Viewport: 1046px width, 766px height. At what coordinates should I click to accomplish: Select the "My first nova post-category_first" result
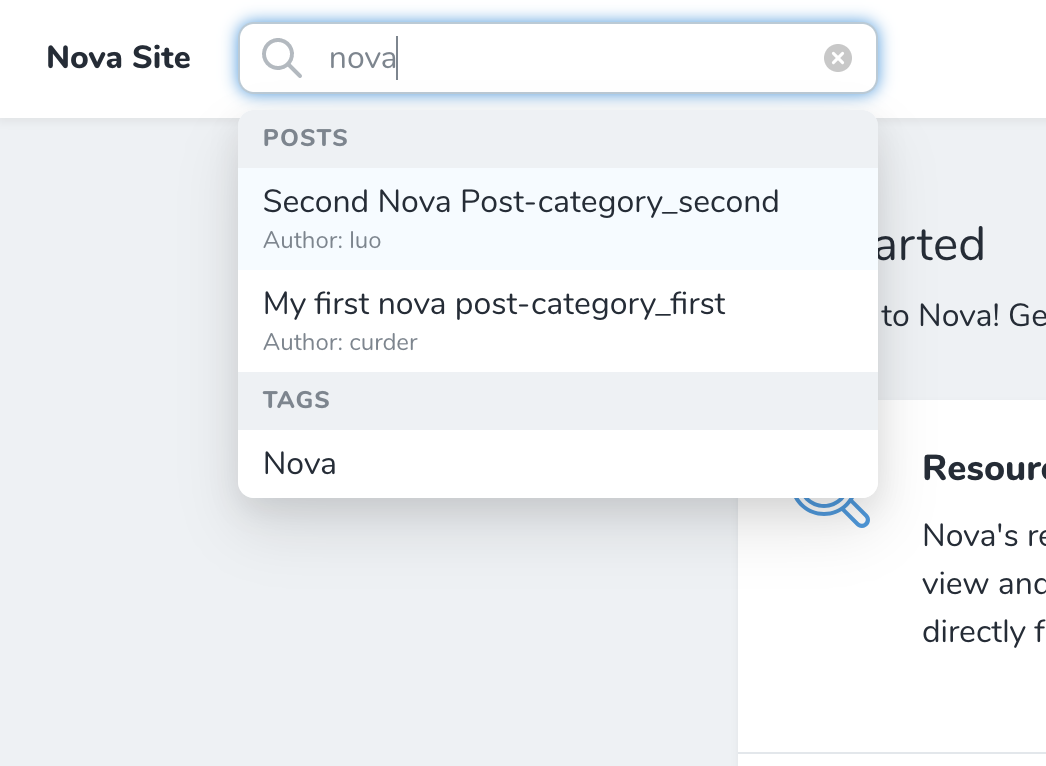494,303
